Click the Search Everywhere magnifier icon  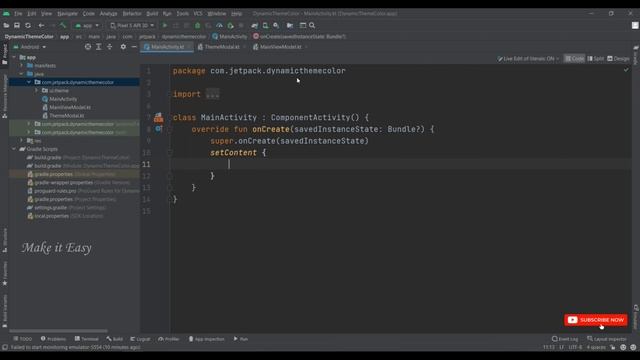click(312, 25)
